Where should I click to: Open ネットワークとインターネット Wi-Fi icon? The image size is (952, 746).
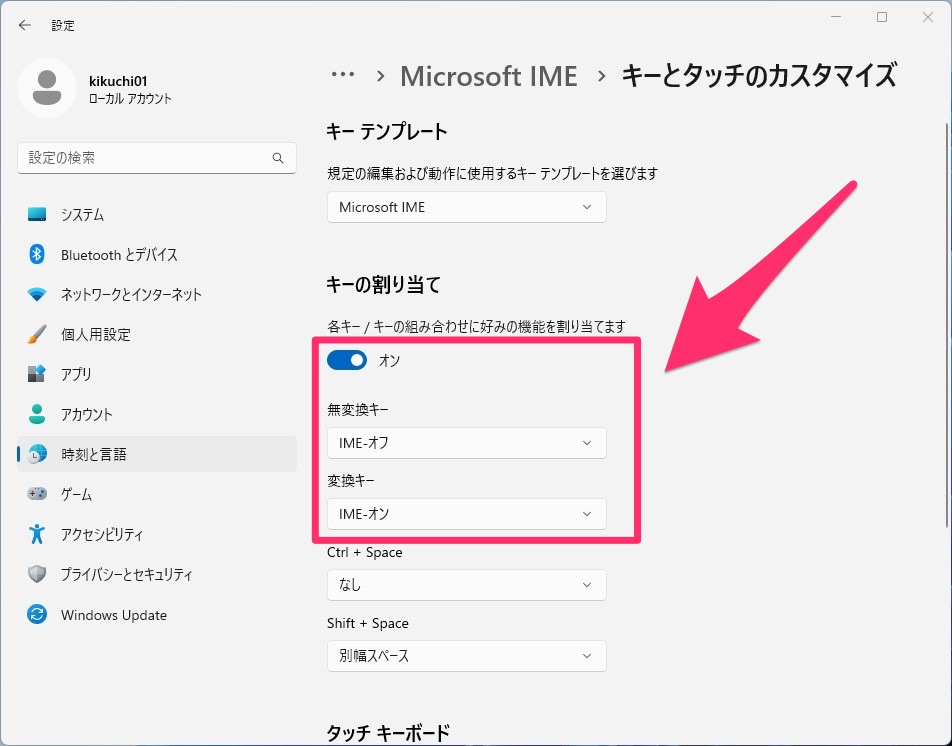point(37,294)
